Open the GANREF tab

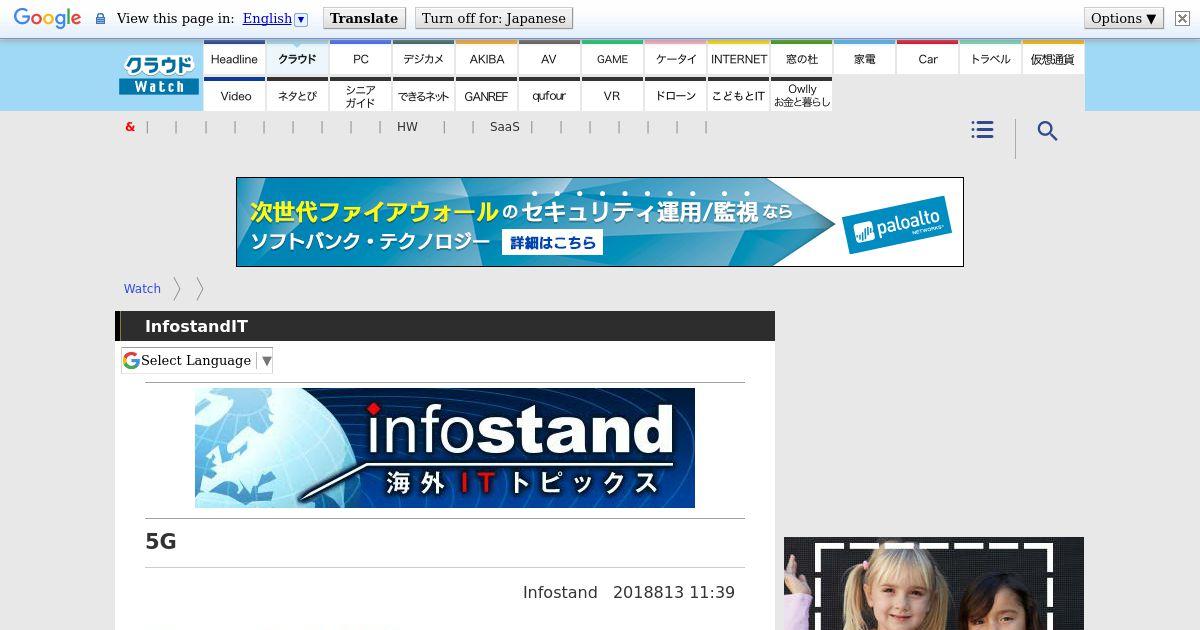[486, 95]
